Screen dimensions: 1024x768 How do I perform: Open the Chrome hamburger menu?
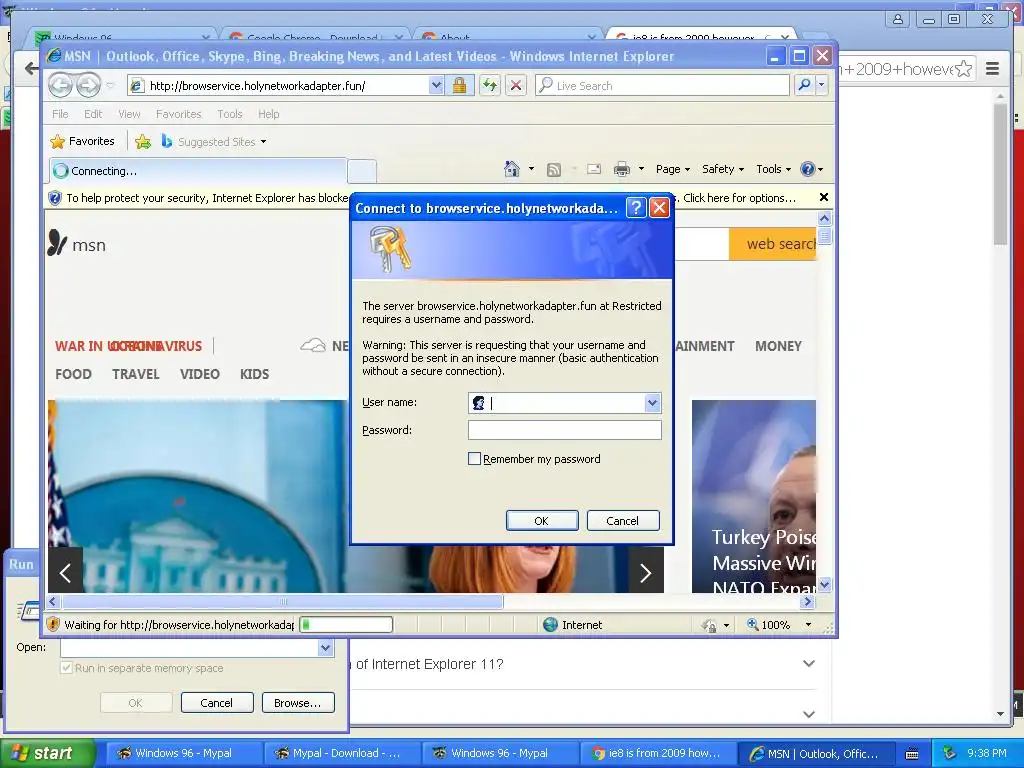[x=993, y=69]
